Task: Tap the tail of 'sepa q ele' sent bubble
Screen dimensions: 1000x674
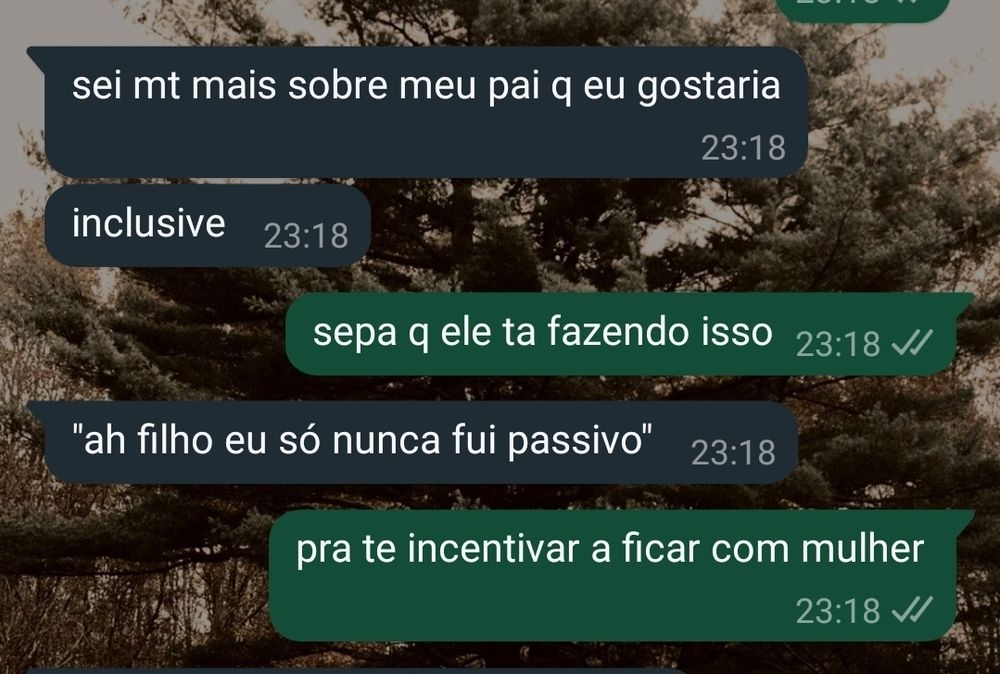Action: 964,302
